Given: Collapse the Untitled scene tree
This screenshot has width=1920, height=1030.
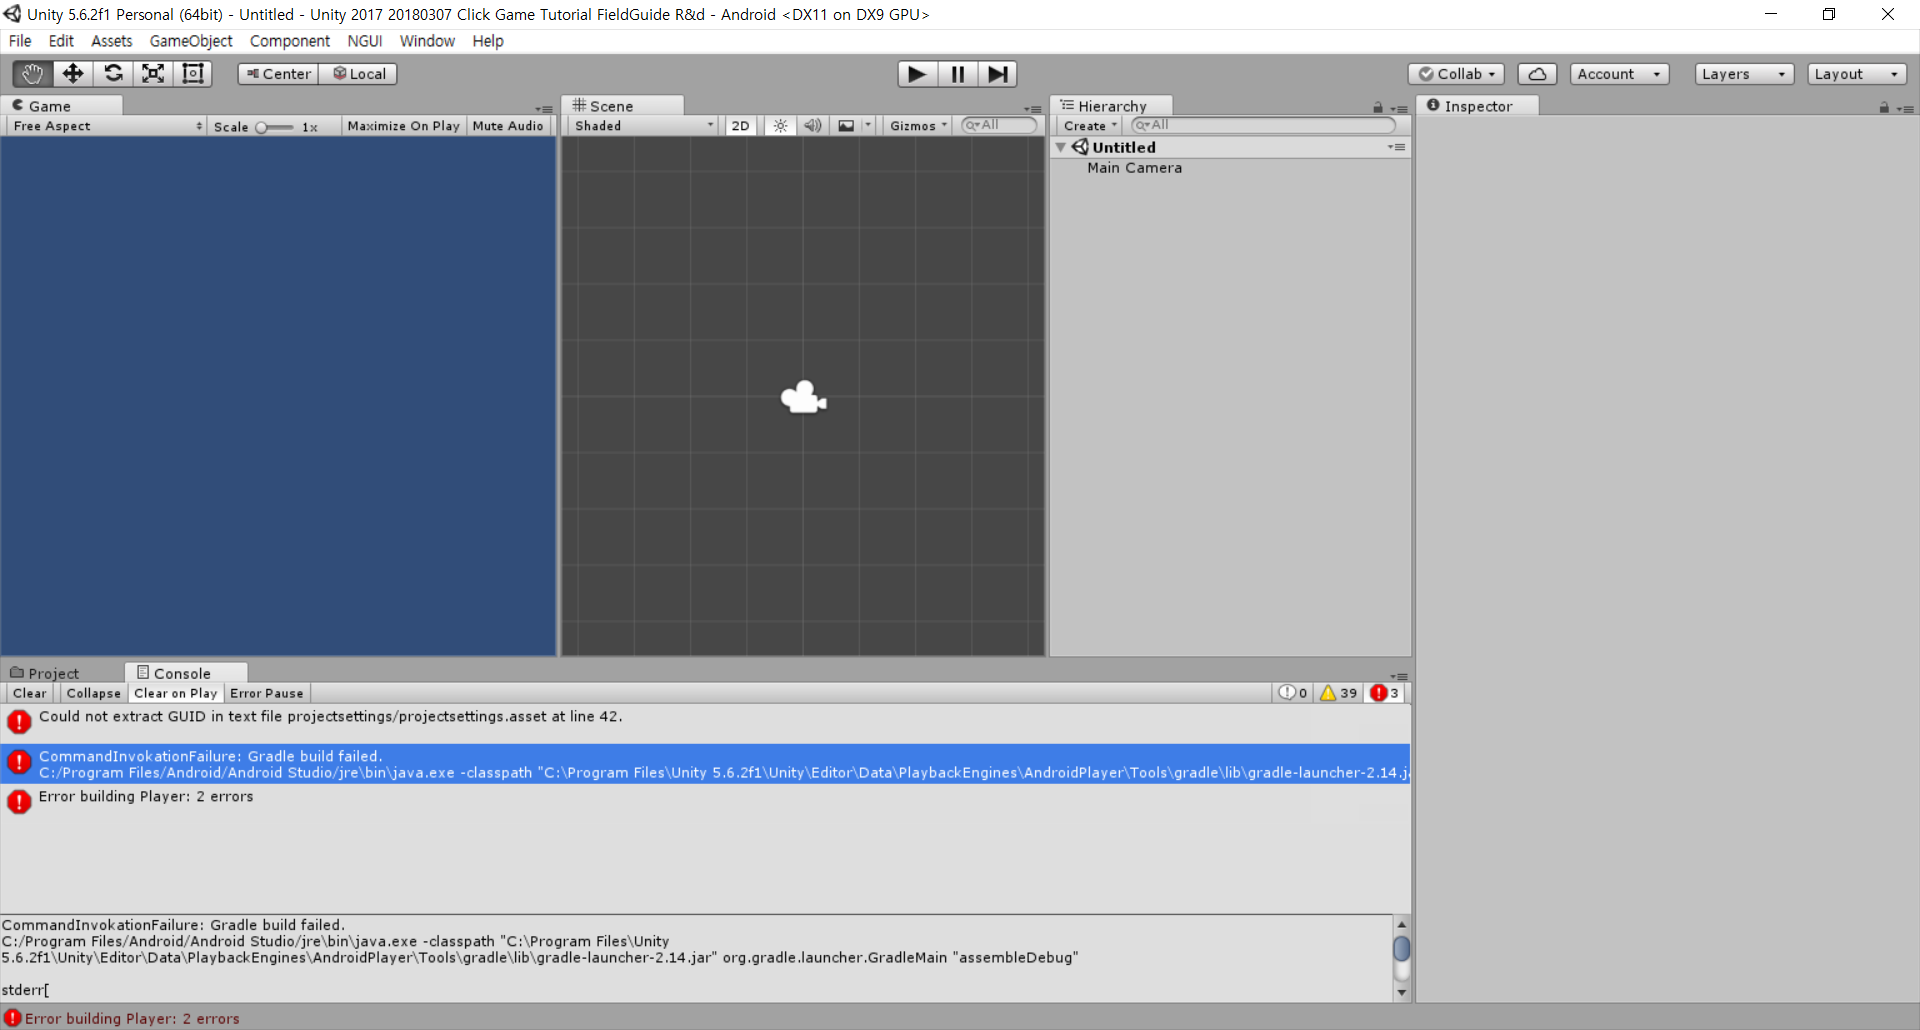Looking at the screenshot, I should point(1061,147).
